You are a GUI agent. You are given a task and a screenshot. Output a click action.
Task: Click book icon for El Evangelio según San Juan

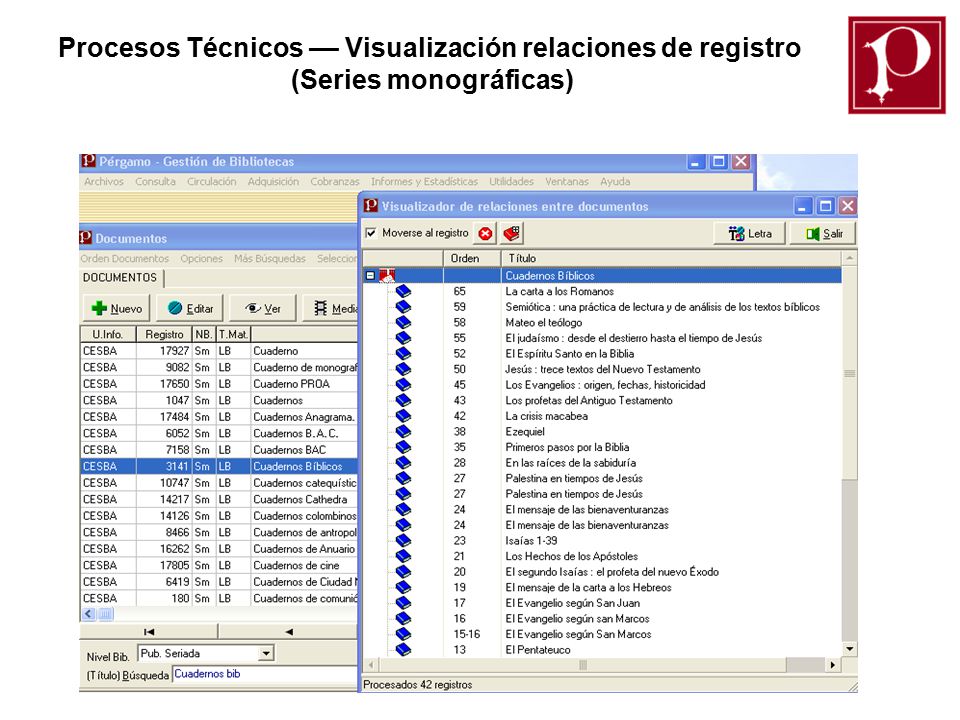[x=403, y=603]
